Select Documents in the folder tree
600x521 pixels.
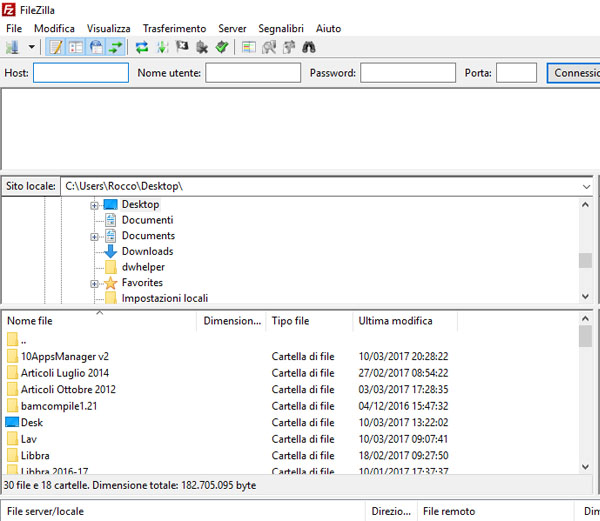[148, 236]
